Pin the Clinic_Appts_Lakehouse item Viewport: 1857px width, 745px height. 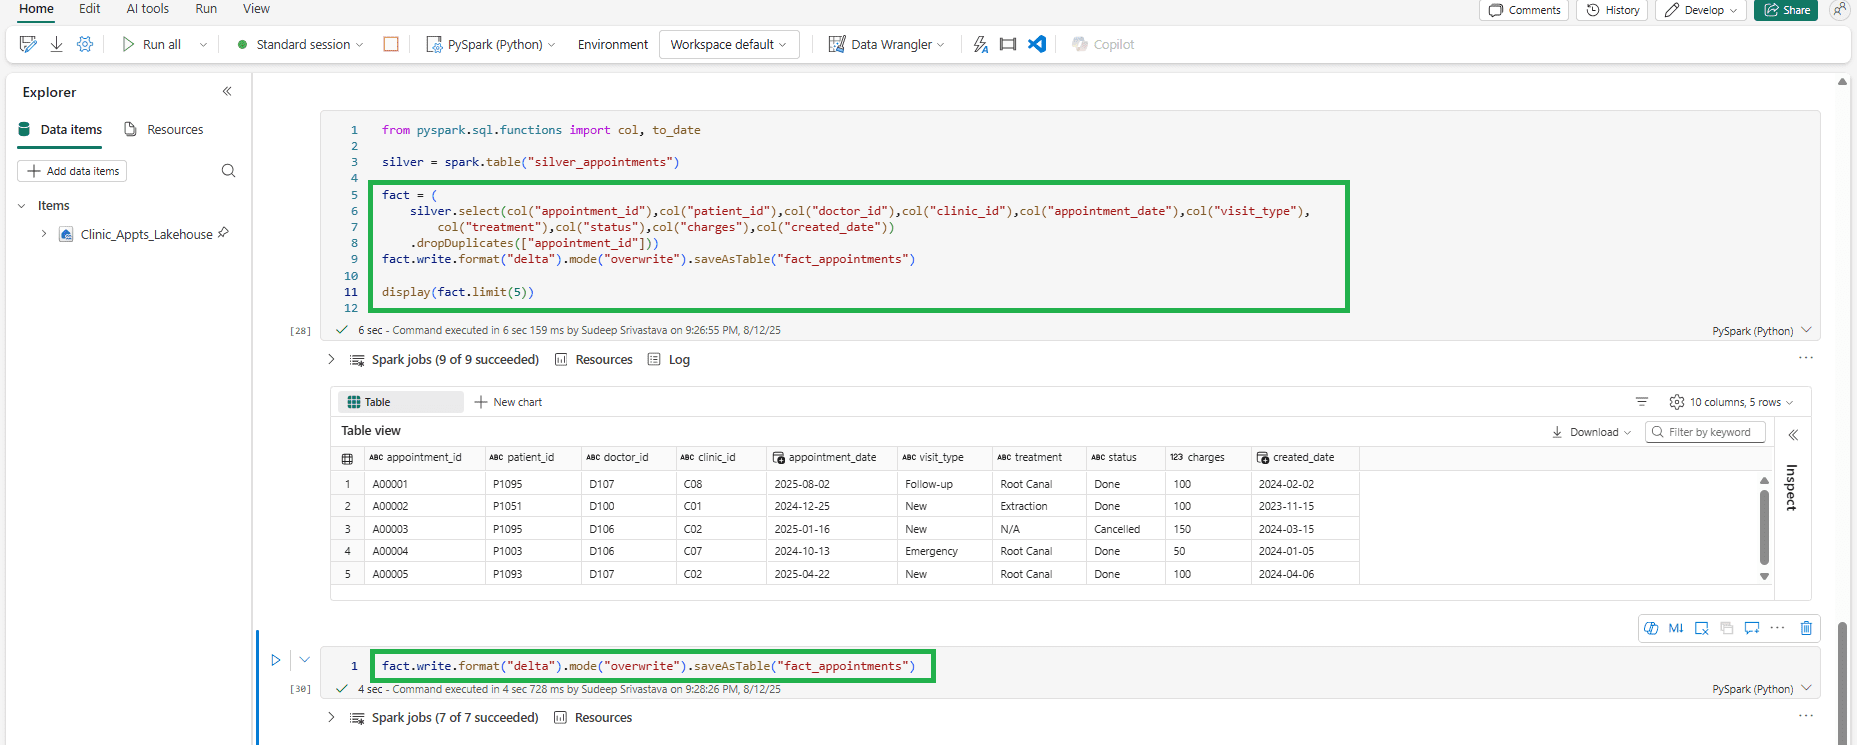[224, 233]
